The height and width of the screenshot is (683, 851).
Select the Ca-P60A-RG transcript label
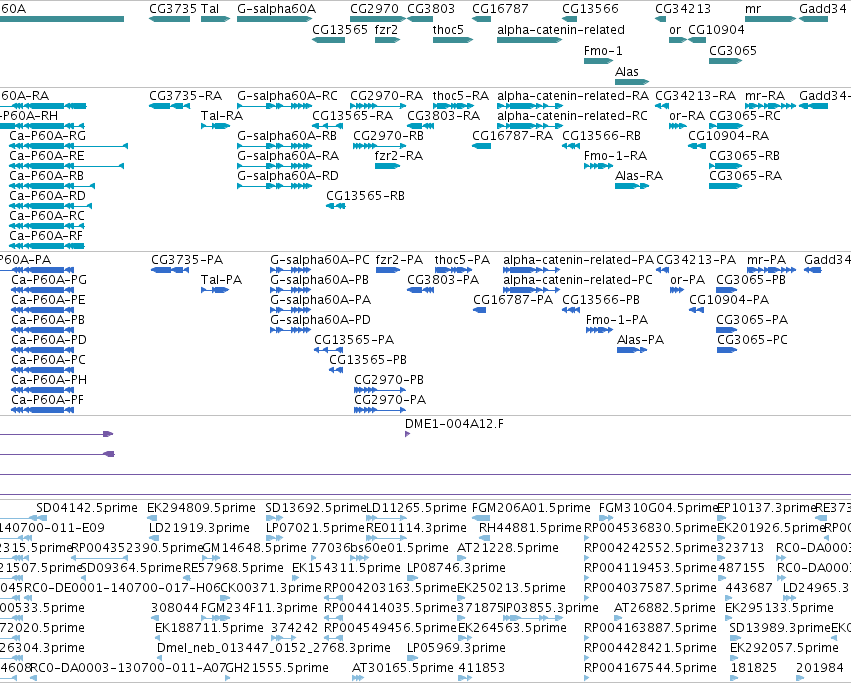48,136
